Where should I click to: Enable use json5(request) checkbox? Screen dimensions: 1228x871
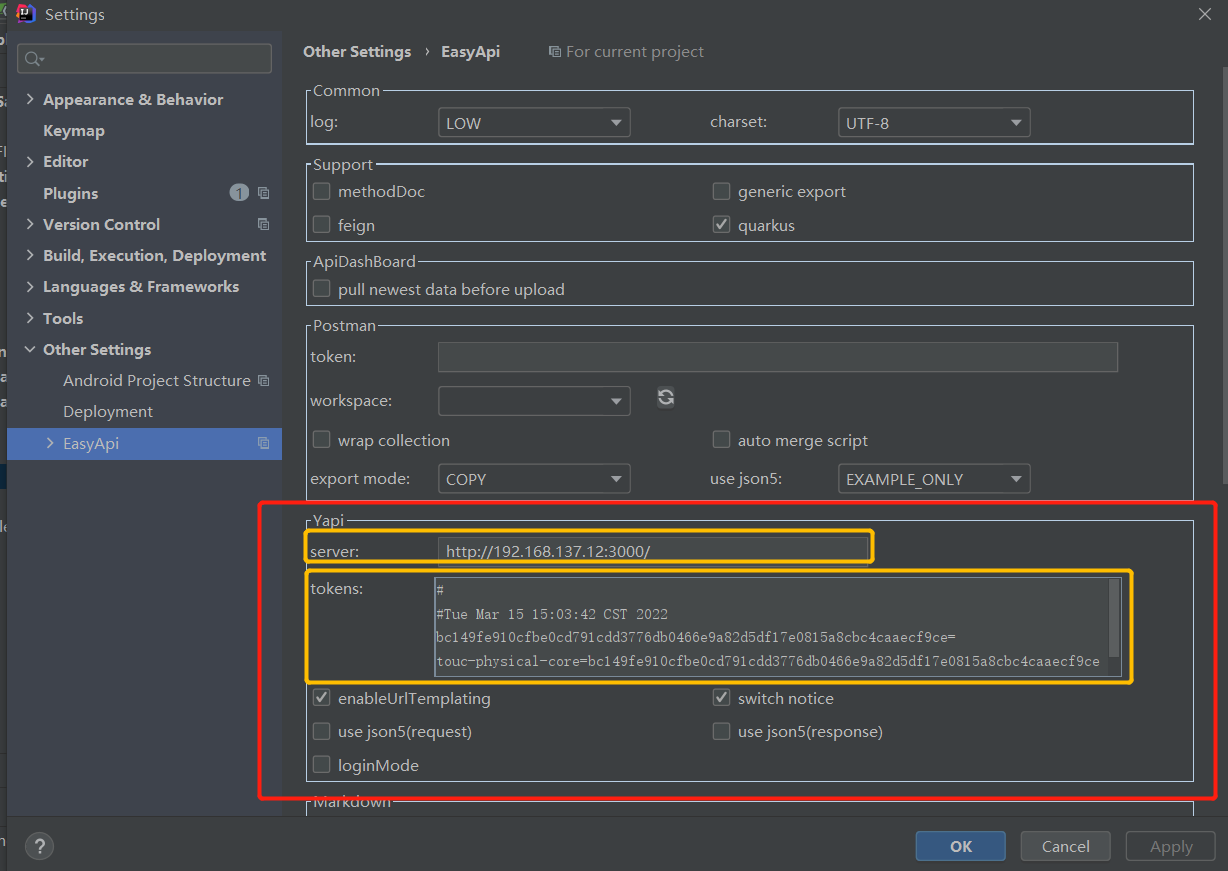(321, 731)
